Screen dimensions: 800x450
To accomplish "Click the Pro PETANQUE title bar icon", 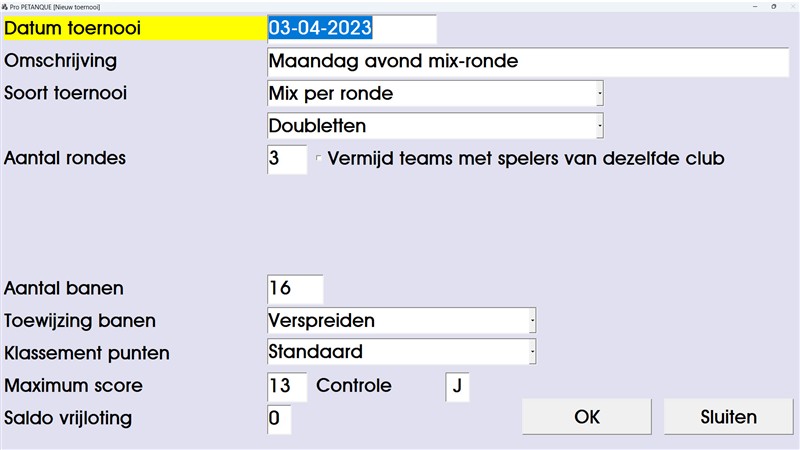I will 5,5.
